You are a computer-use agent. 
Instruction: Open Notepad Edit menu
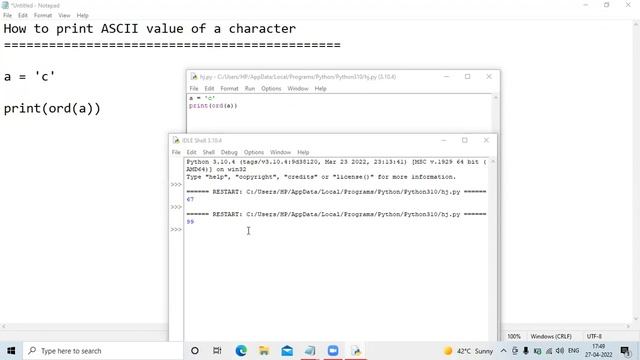pyautogui.click(x=22, y=16)
